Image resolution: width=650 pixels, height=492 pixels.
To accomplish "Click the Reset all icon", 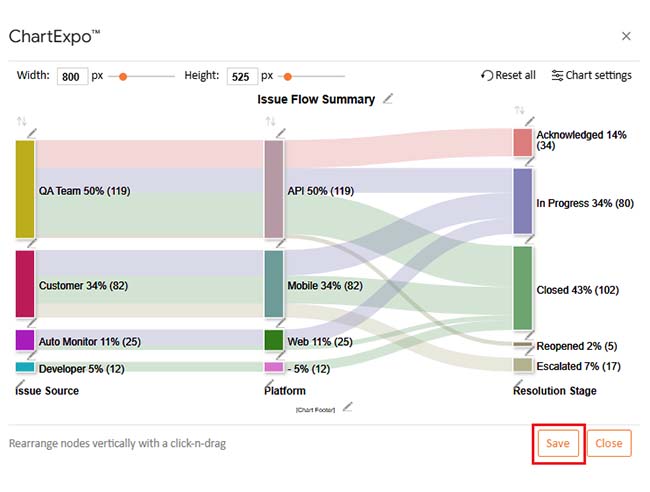I will (487, 75).
